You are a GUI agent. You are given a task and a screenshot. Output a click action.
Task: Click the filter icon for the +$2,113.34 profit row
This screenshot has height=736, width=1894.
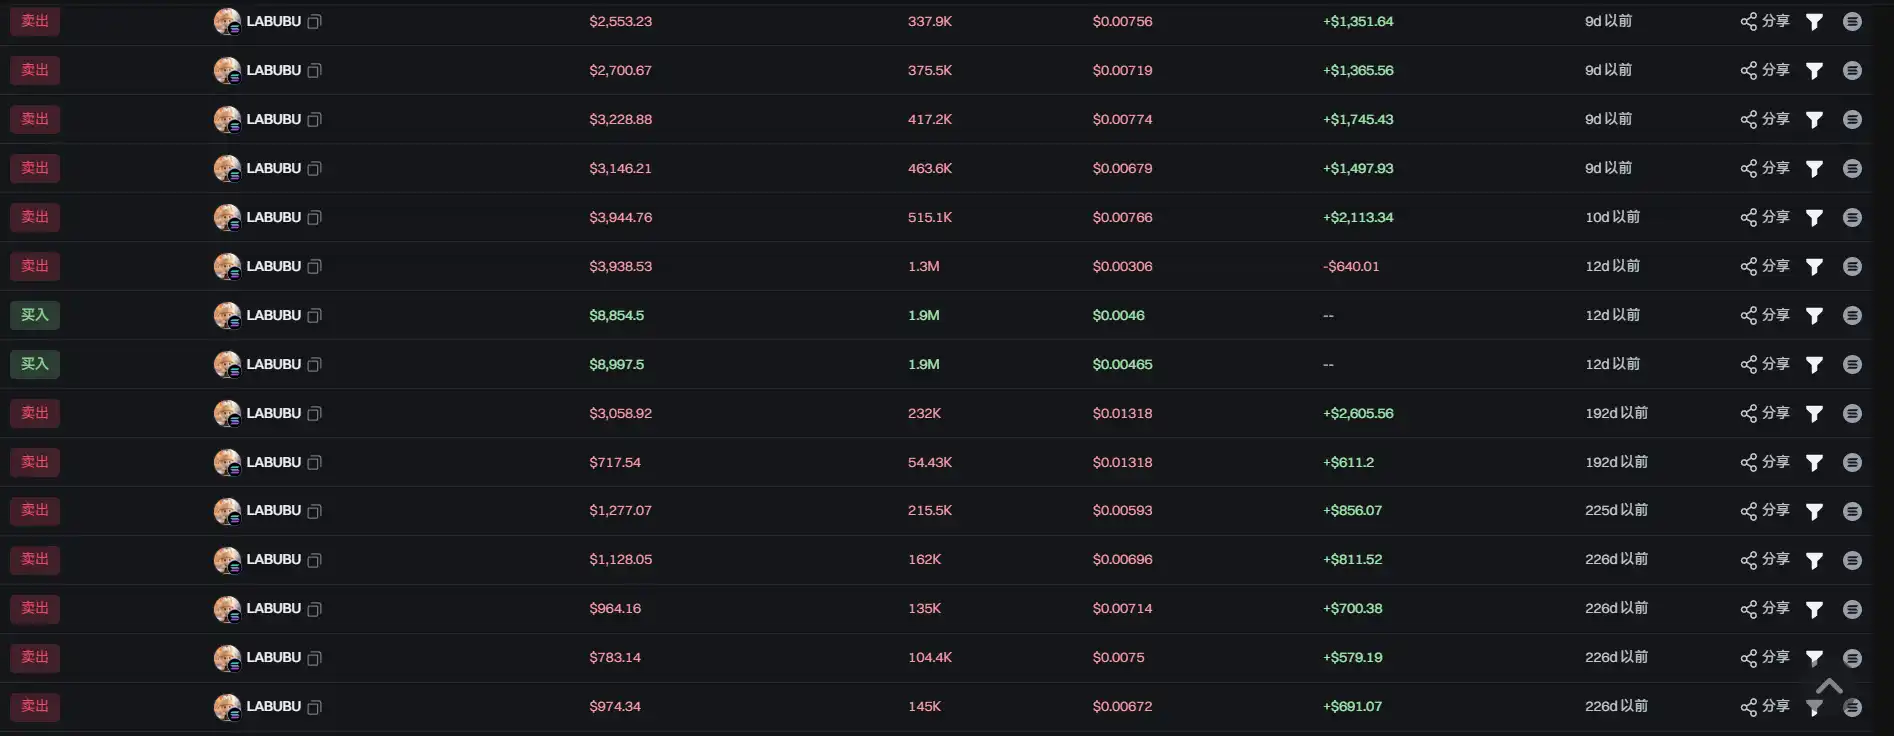tap(1814, 218)
